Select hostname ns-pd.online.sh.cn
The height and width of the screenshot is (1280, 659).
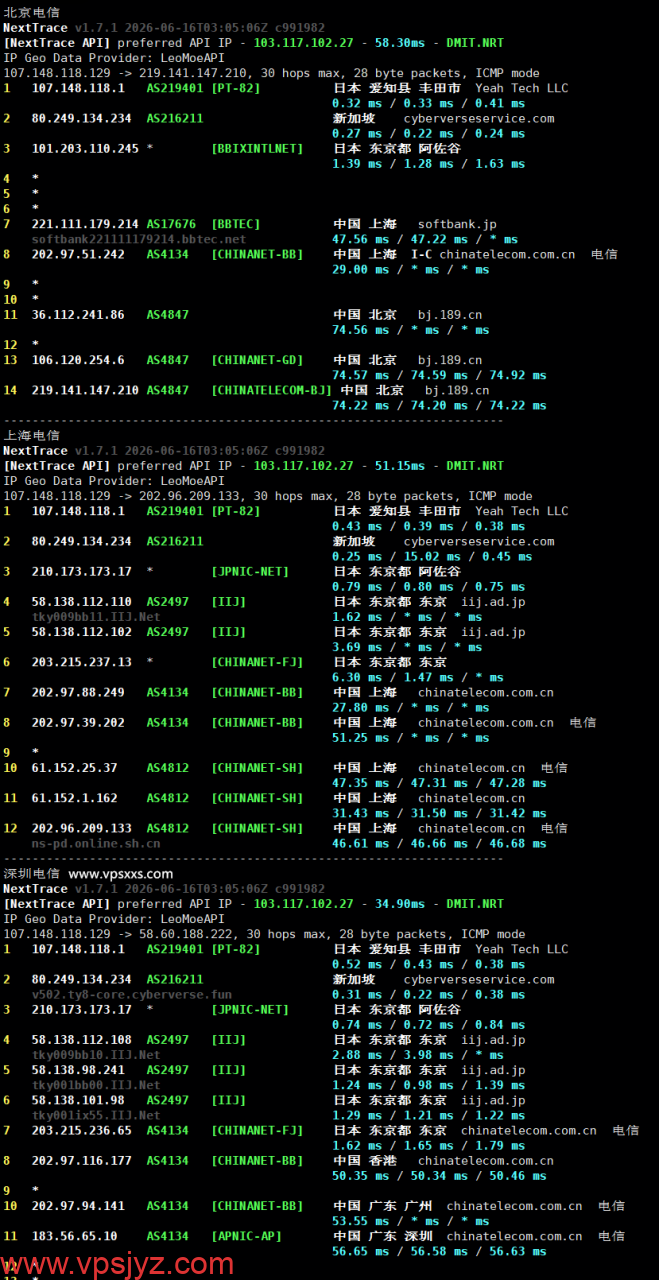click(96, 843)
